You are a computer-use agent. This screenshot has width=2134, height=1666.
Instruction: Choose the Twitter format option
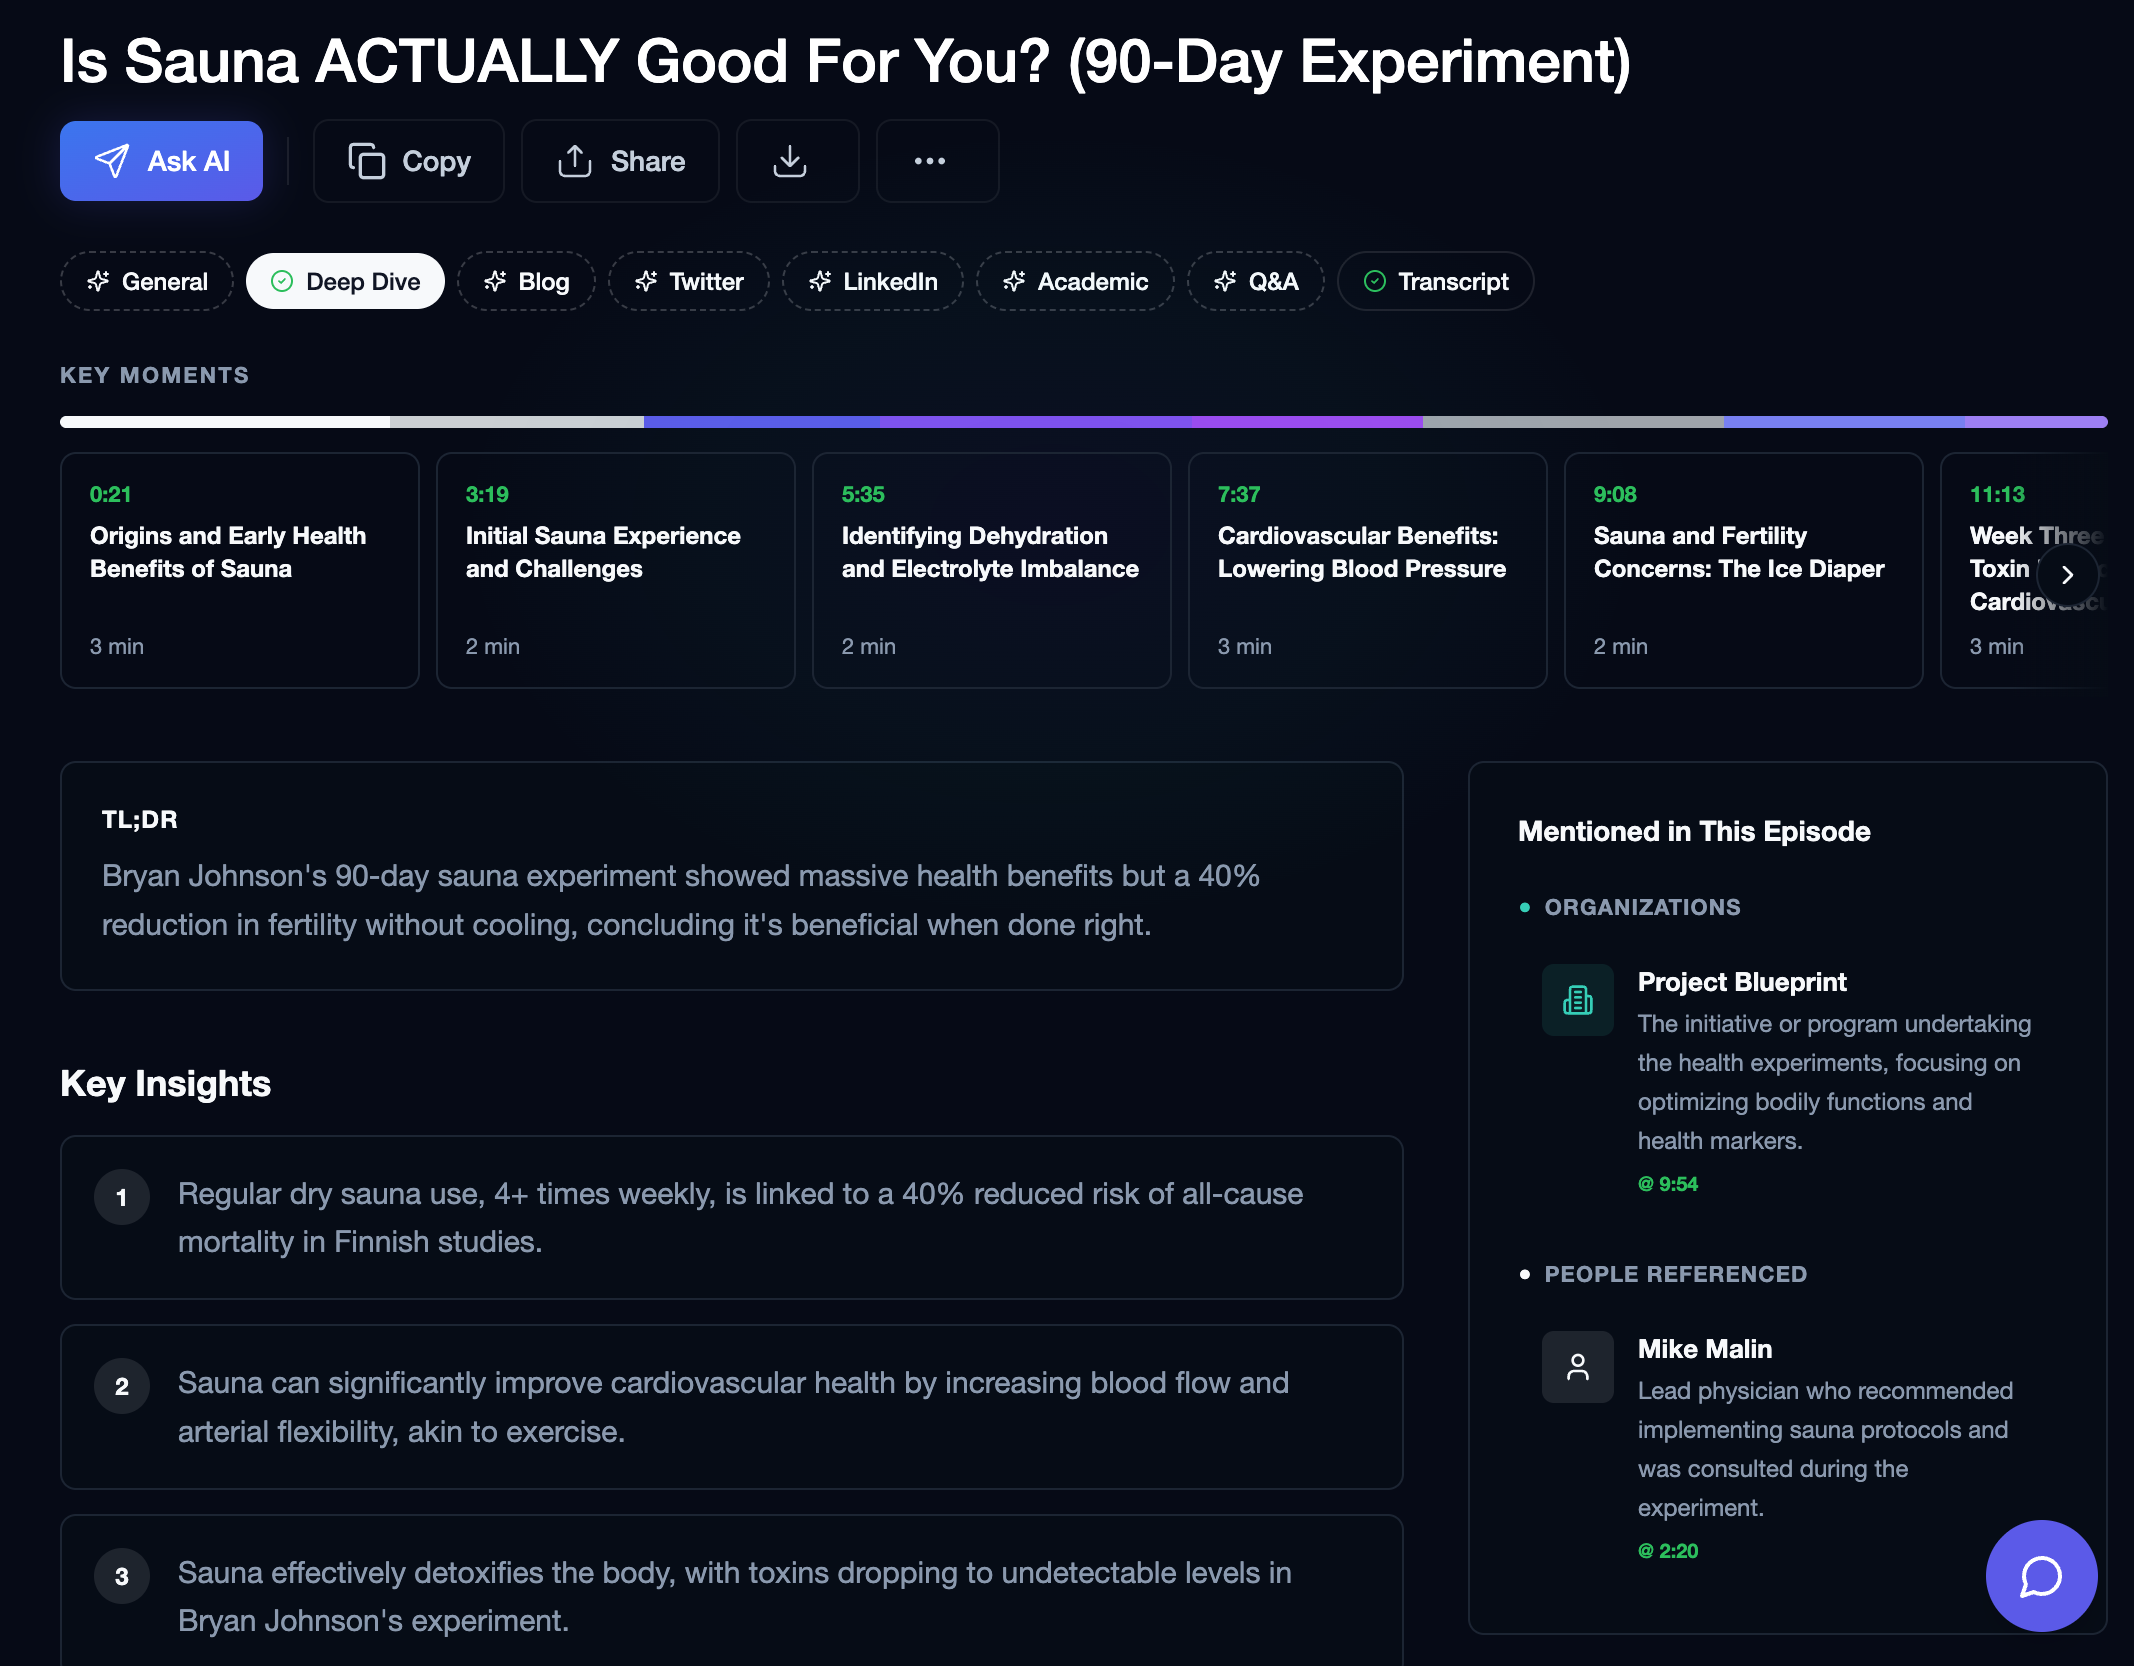689,282
